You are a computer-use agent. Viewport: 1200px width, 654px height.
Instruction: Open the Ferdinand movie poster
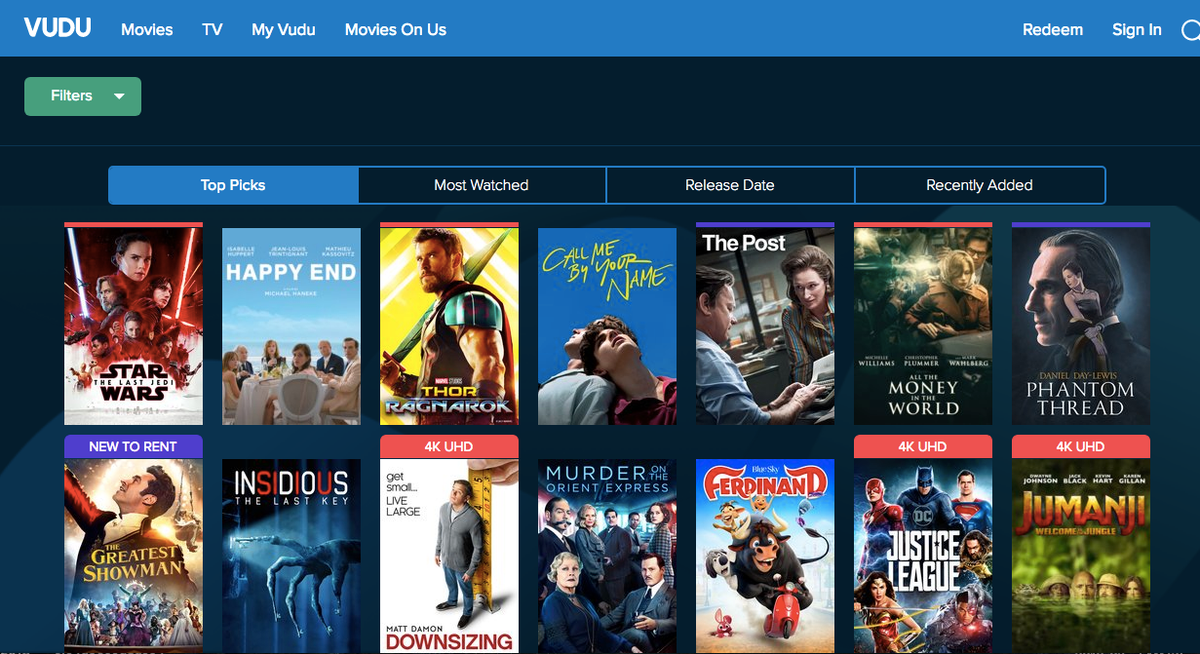765,556
